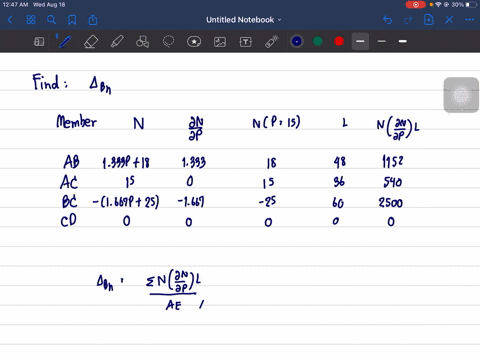
Task: Choose the thick white stroke thickness
Action: (x=403, y=41)
